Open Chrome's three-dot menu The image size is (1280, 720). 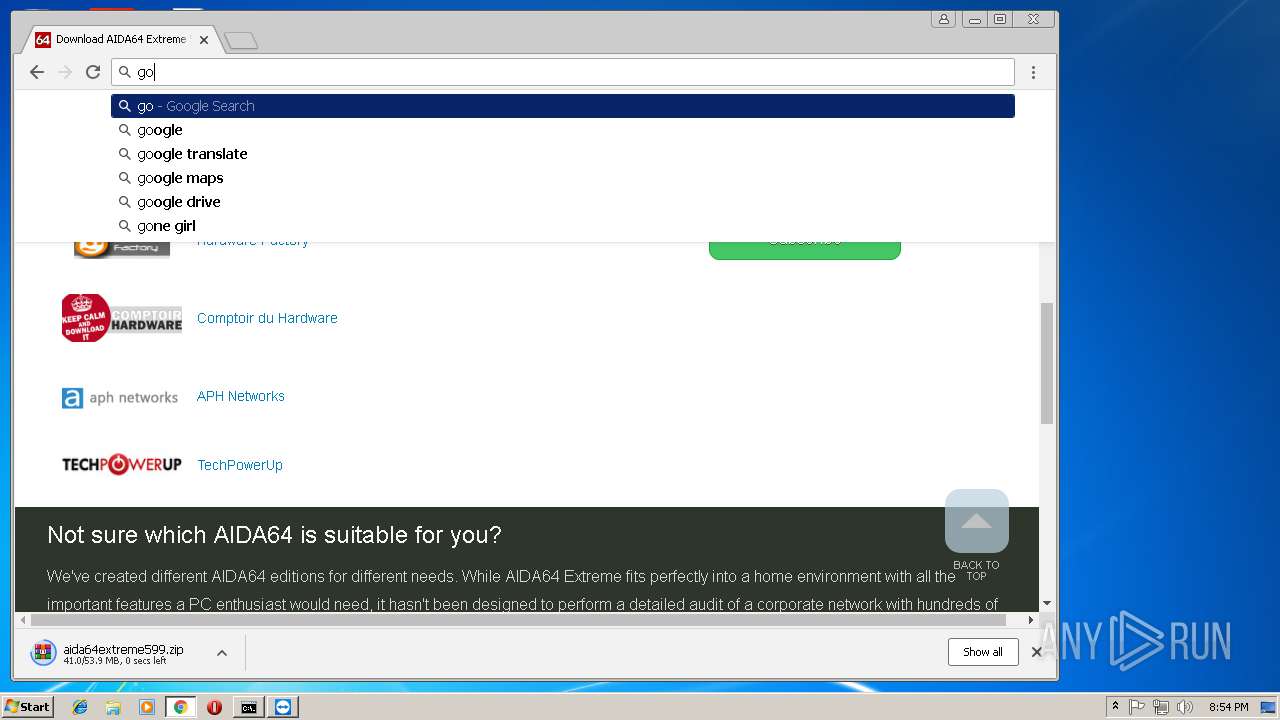[1033, 72]
